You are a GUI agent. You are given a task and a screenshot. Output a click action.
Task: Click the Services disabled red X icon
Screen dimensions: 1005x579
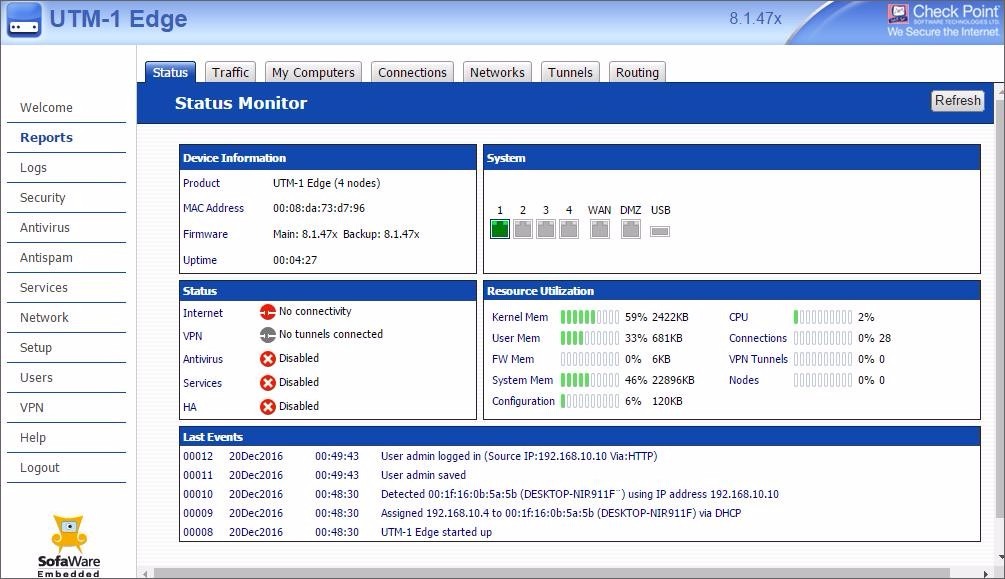pyautogui.click(x=268, y=383)
